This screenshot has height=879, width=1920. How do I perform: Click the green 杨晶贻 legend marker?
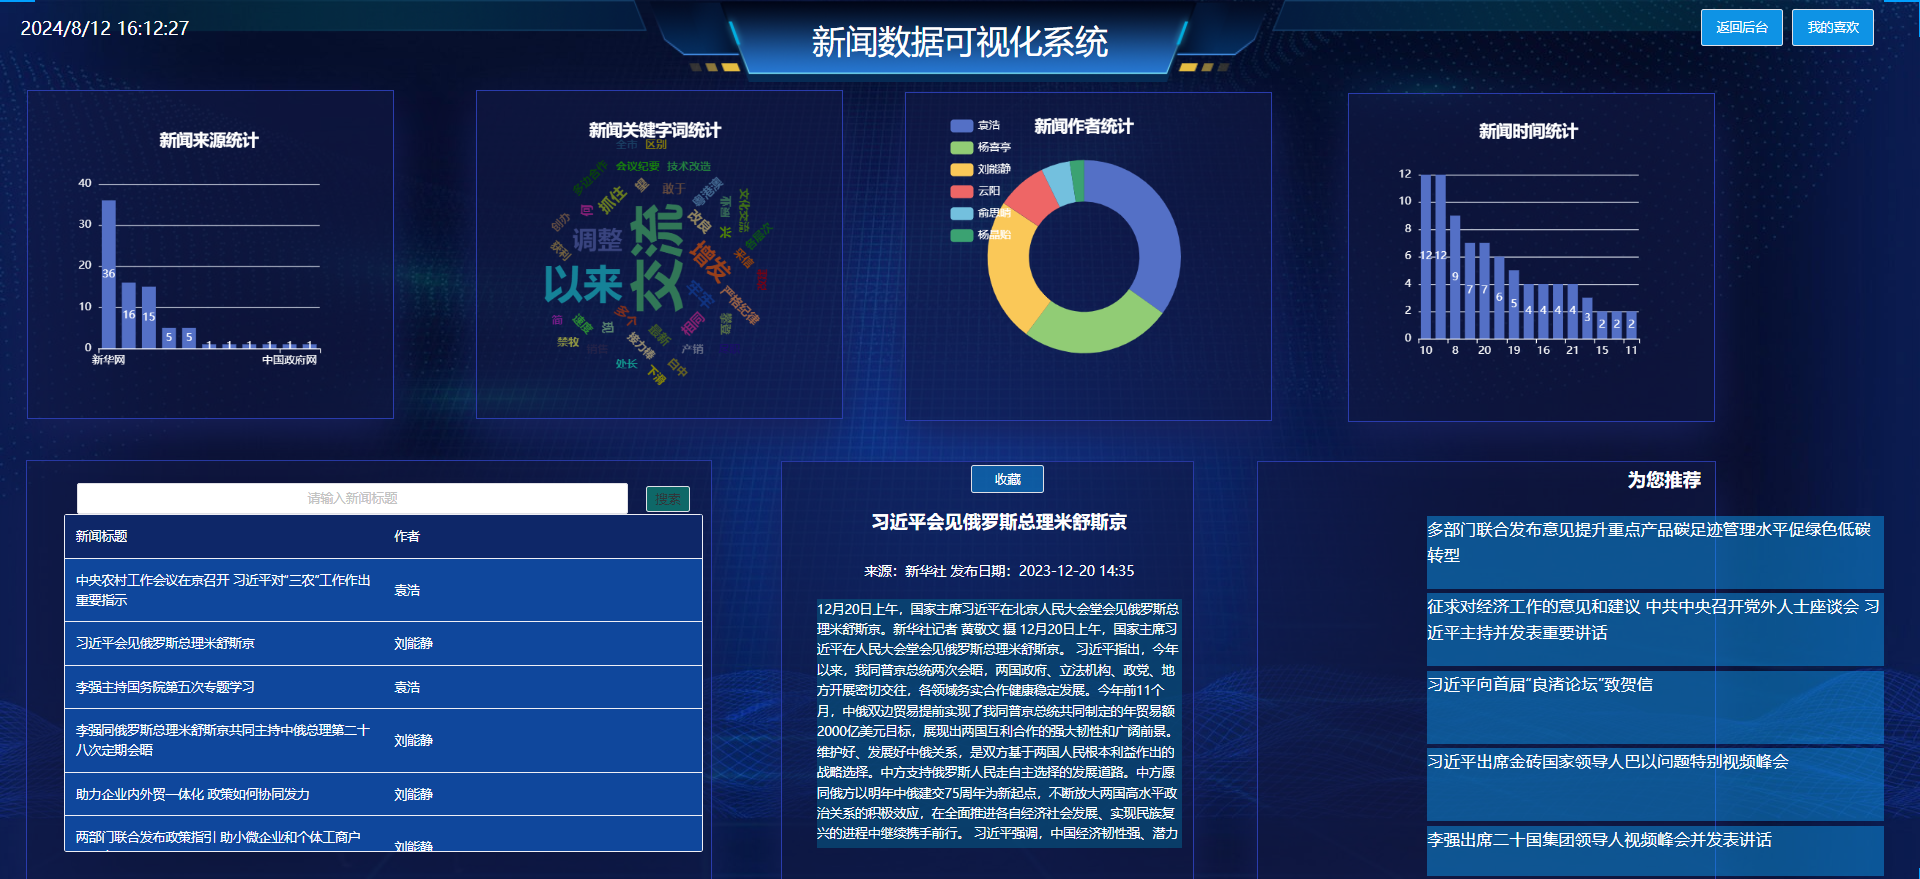(x=961, y=235)
